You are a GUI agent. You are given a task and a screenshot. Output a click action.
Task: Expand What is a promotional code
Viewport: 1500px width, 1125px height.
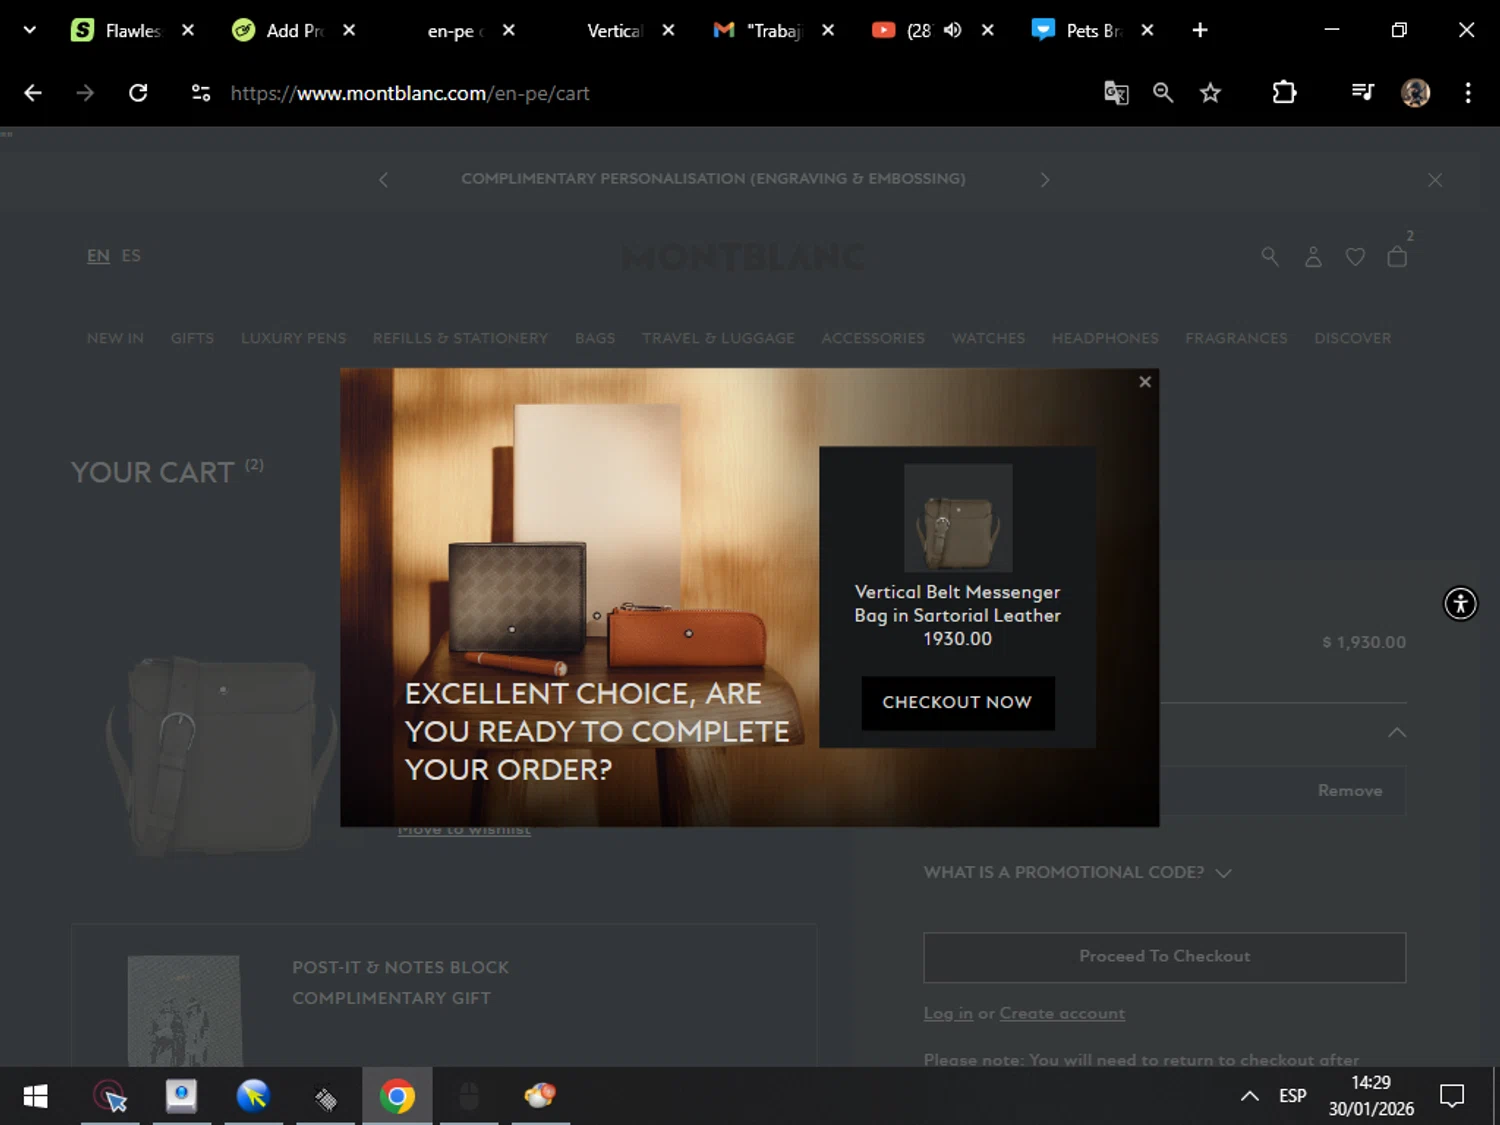click(1077, 872)
